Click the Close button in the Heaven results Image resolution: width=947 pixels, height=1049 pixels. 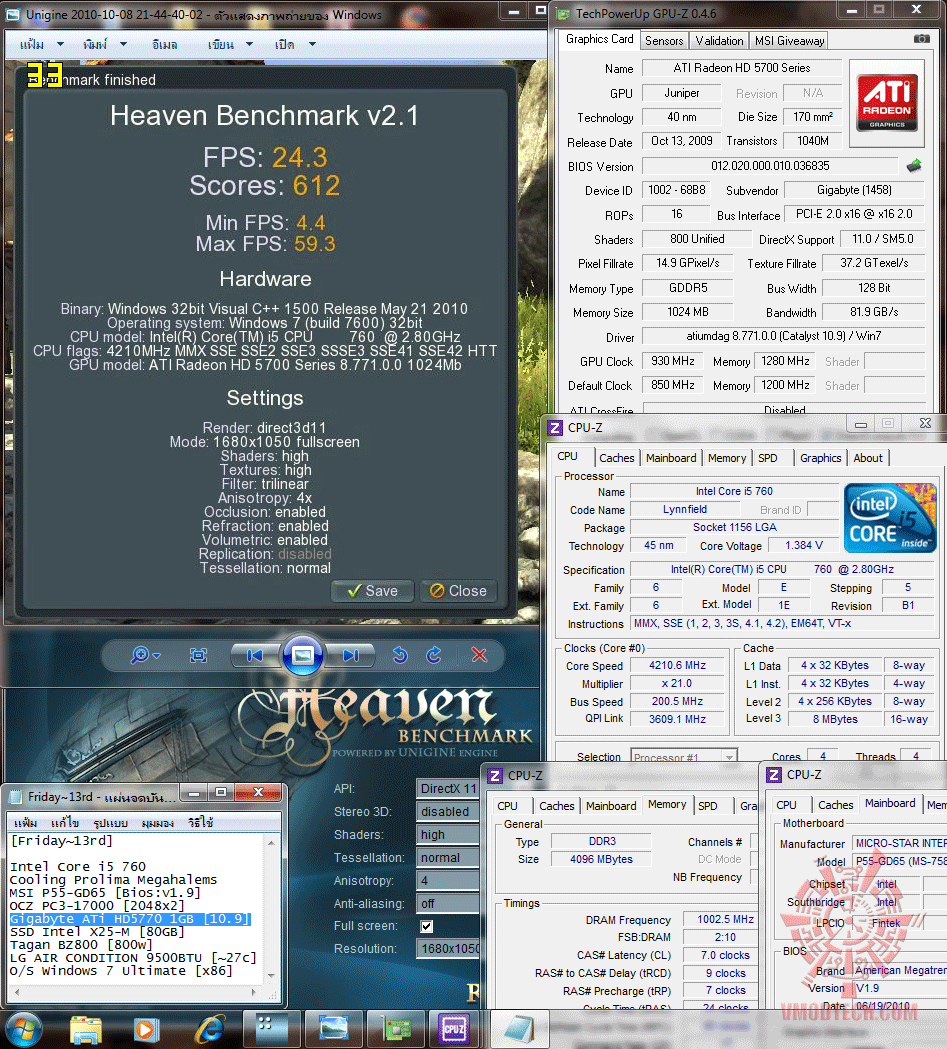click(459, 591)
